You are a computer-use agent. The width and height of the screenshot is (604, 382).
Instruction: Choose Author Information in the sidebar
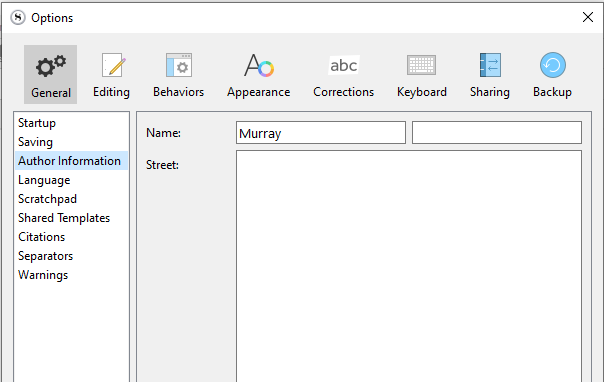click(71, 161)
